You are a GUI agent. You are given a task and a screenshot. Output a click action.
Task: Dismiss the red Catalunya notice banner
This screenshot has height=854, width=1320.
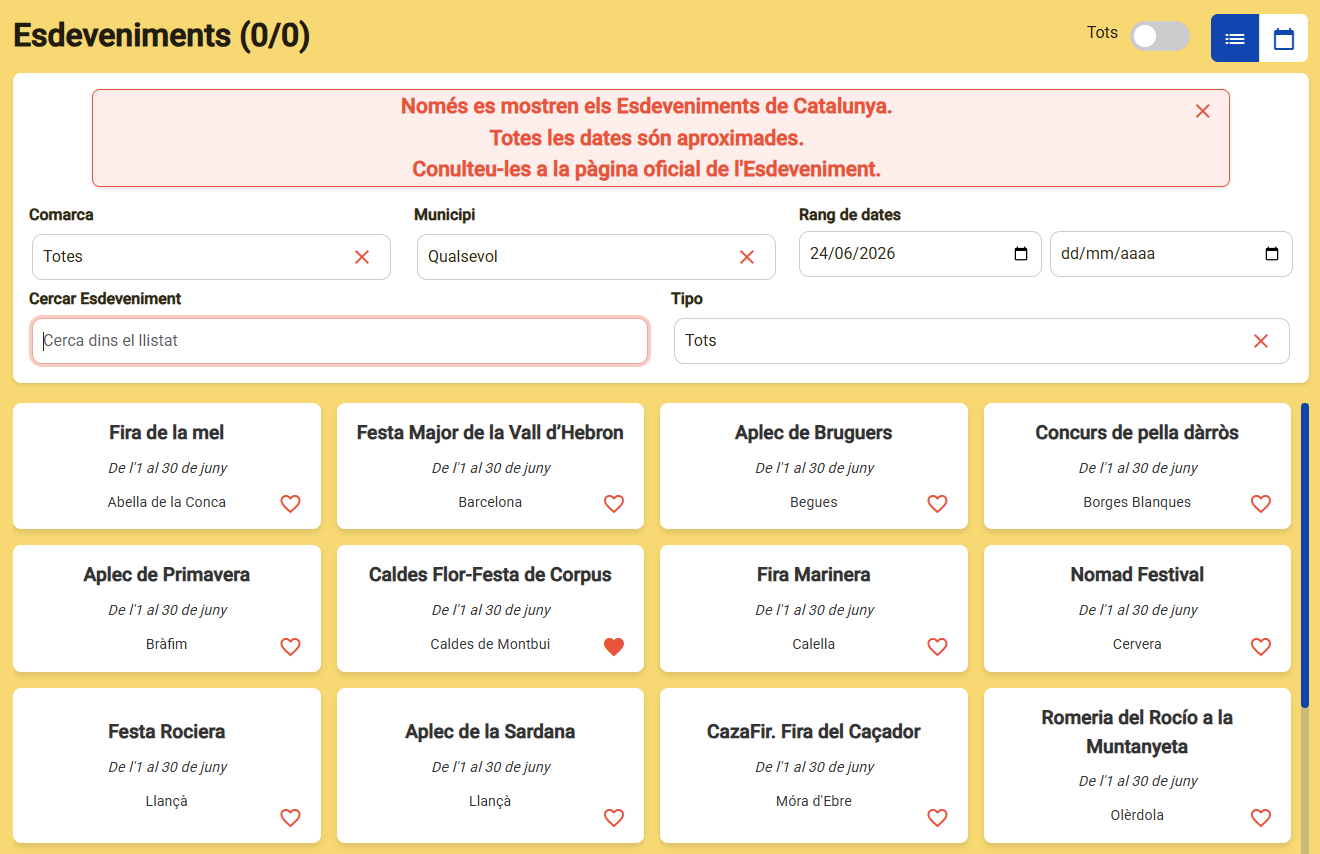pos(1203,111)
